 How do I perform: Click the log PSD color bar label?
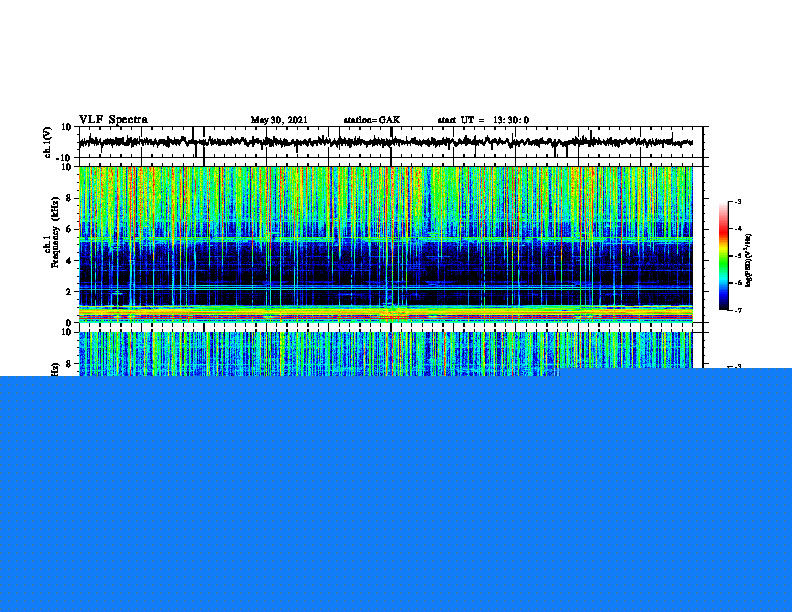[749, 261]
